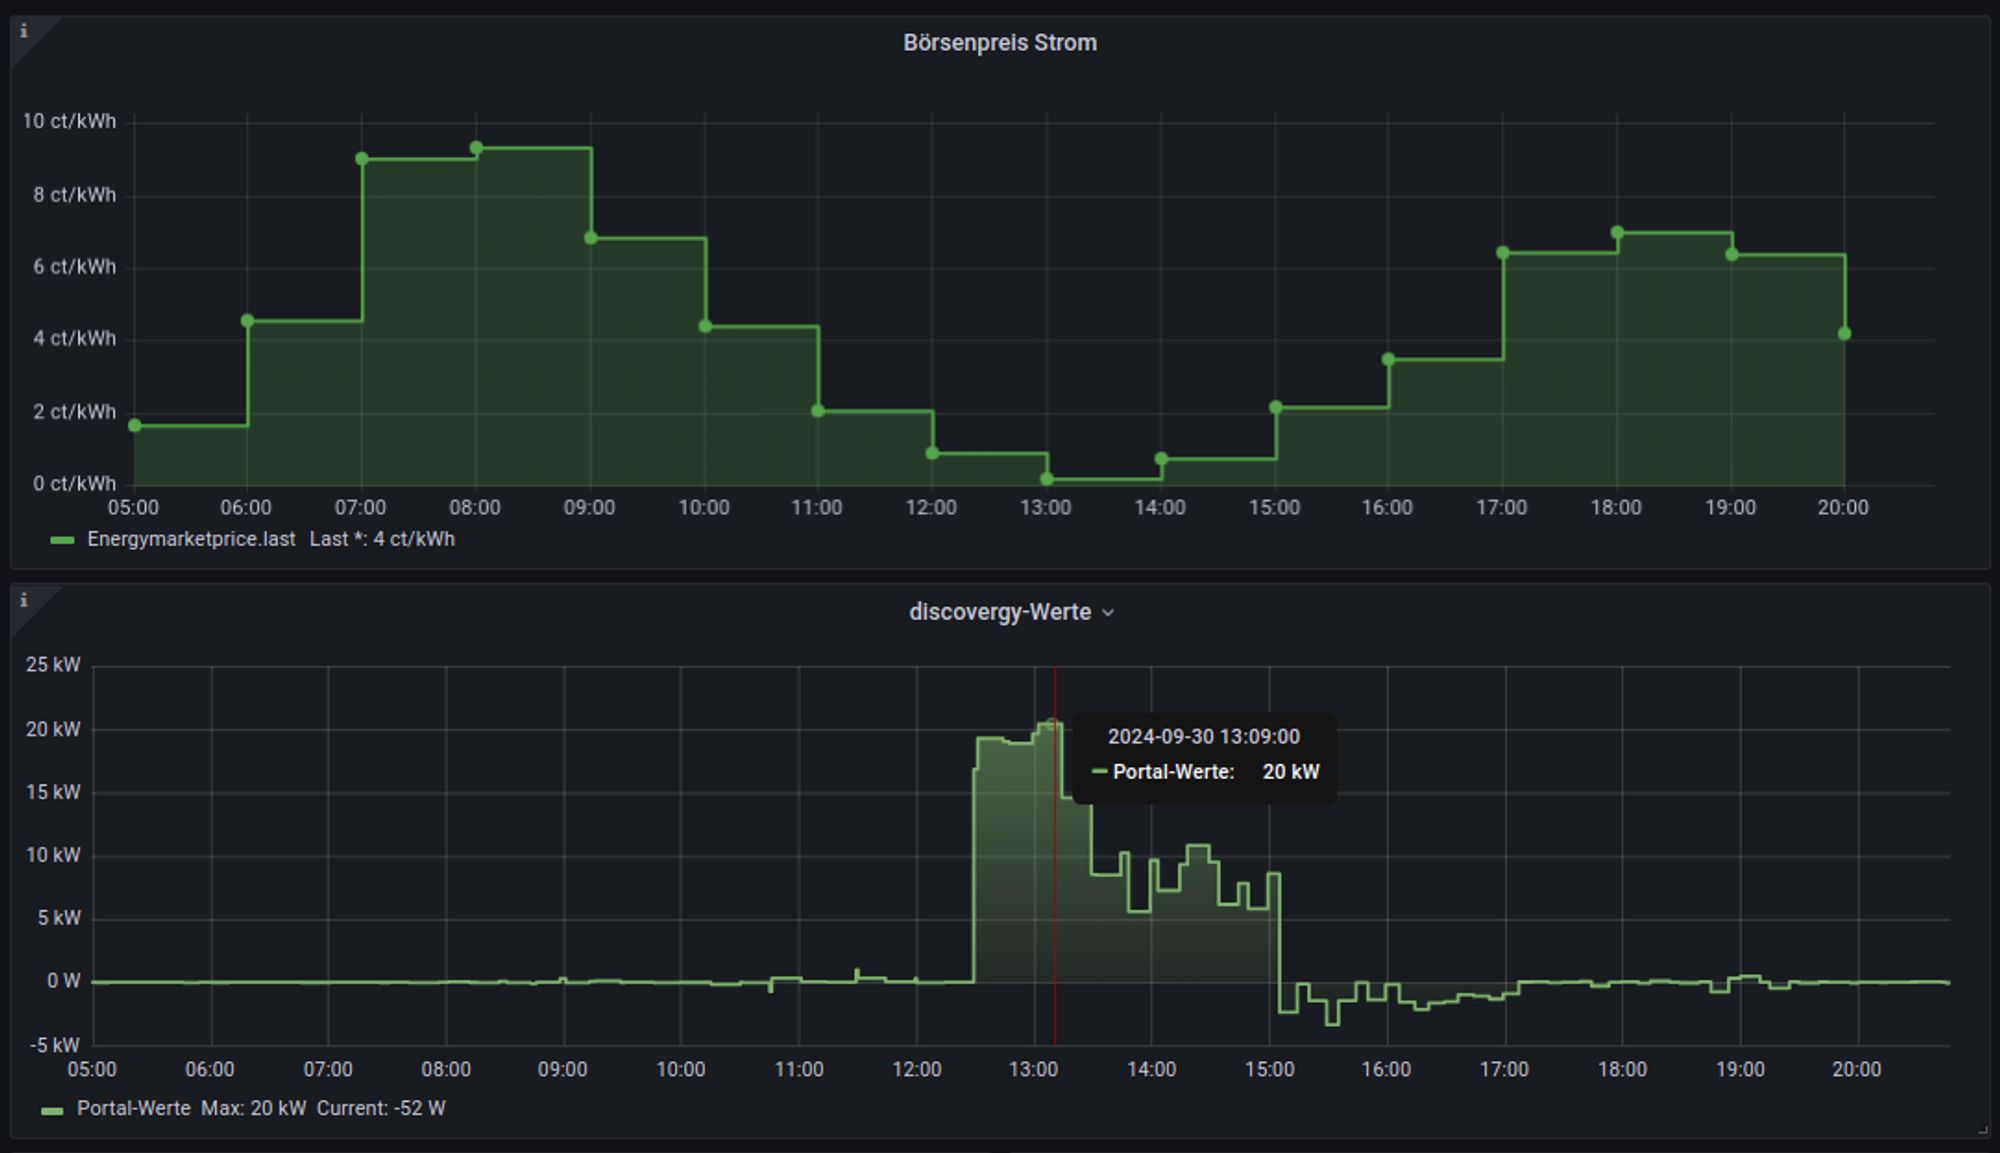
Task: Open color picker for Energymarketprice.last swatch
Action: [x=62, y=540]
